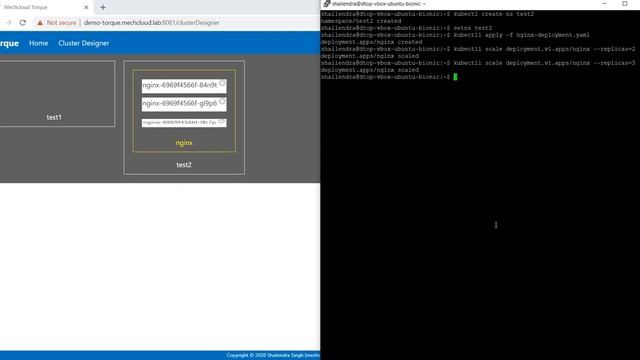Image resolution: width=640 pixels, height=360 pixels.
Task: Click 'deployment.apps/nginx created' terminal line
Action: coord(371,42)
